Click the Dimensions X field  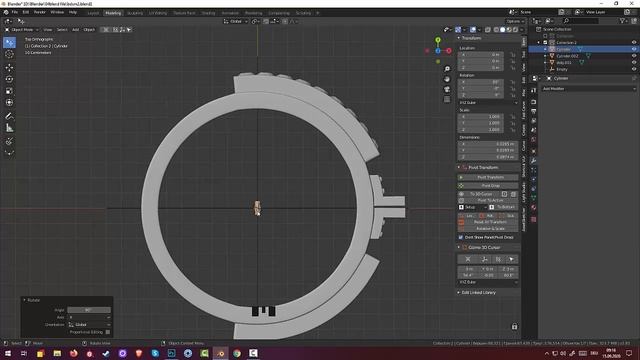[x=488, y=144]
